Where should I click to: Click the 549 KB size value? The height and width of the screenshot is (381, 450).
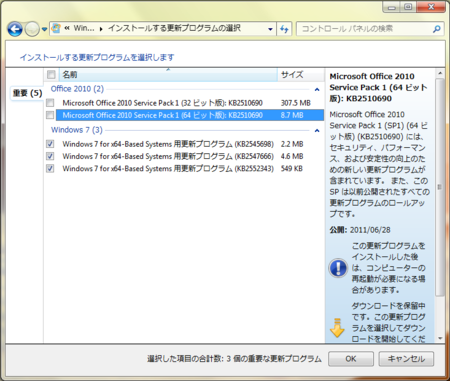tap(292, 169)
